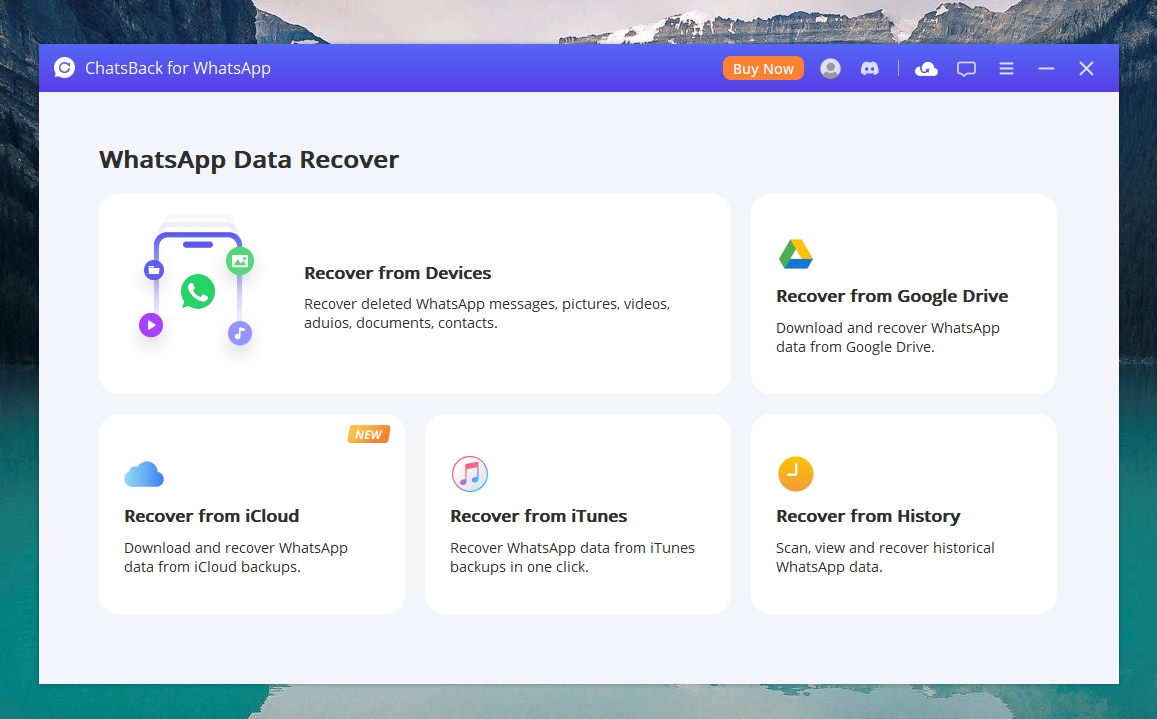Click 'Recover deleted WhatsApp messages' description text
Screen dimensions: 1157x719
[487, 313]
